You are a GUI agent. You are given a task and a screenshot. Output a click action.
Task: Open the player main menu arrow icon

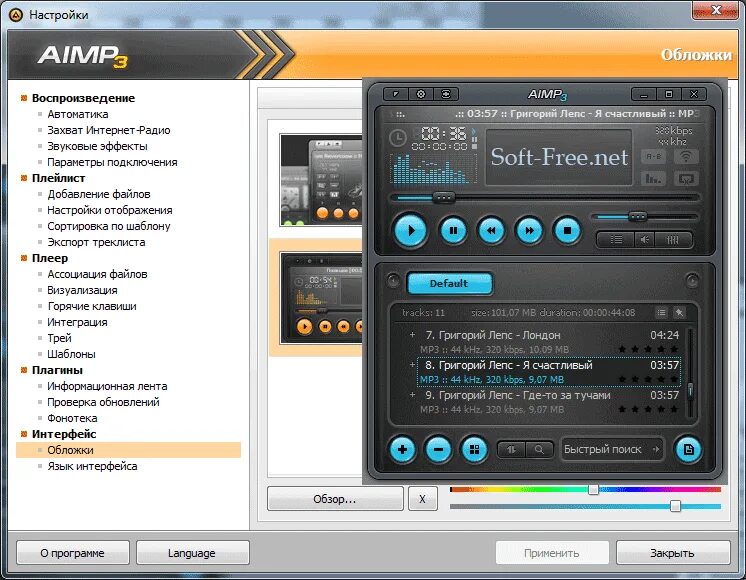[x=396, y=94]
